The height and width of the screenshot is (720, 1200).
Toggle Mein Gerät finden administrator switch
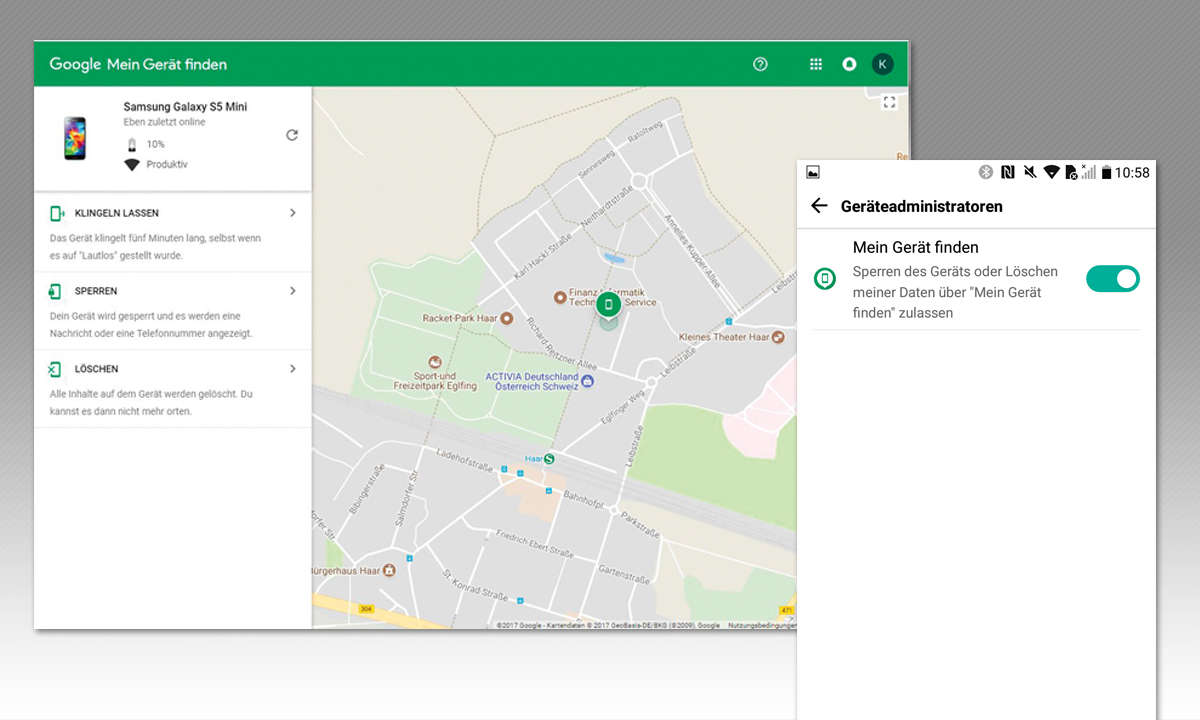pyautogui.click(x=1113, y=279)
